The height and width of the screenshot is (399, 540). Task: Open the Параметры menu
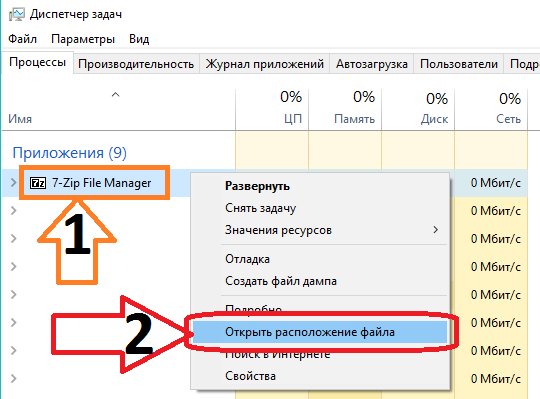tap(83, 39)
